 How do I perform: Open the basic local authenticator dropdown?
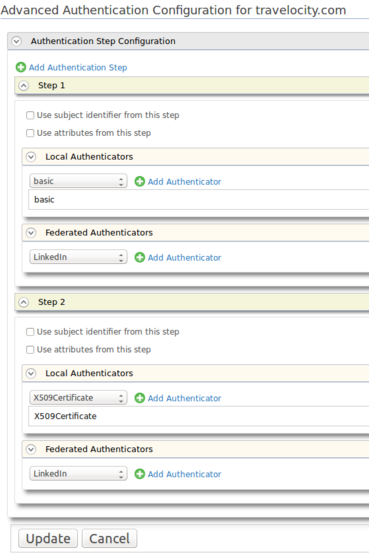[78, 181]
